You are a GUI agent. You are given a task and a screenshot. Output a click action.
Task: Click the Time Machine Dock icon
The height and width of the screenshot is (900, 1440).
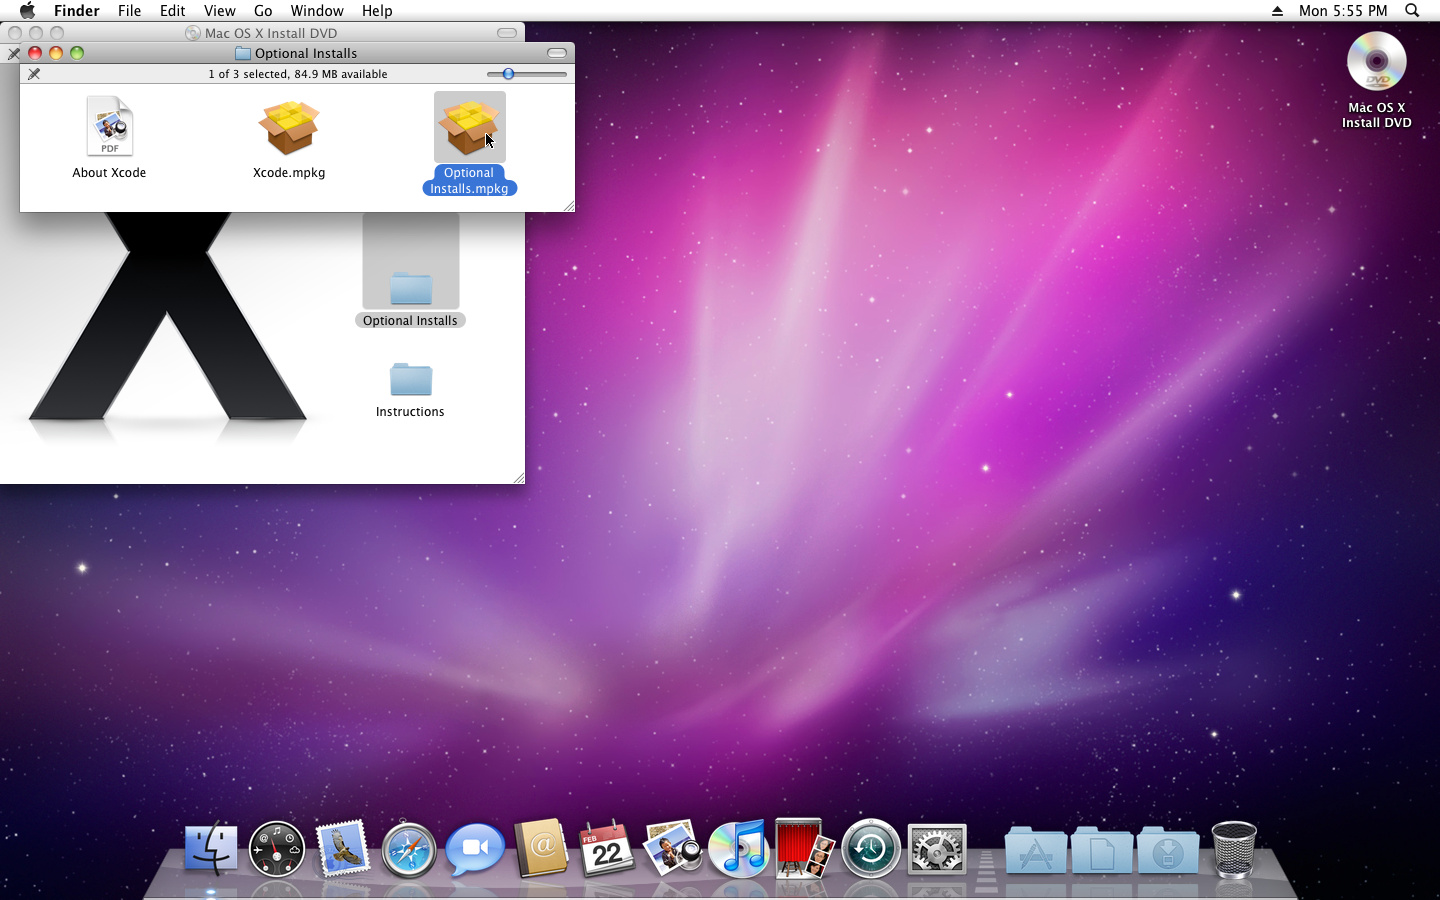[870, 850]
